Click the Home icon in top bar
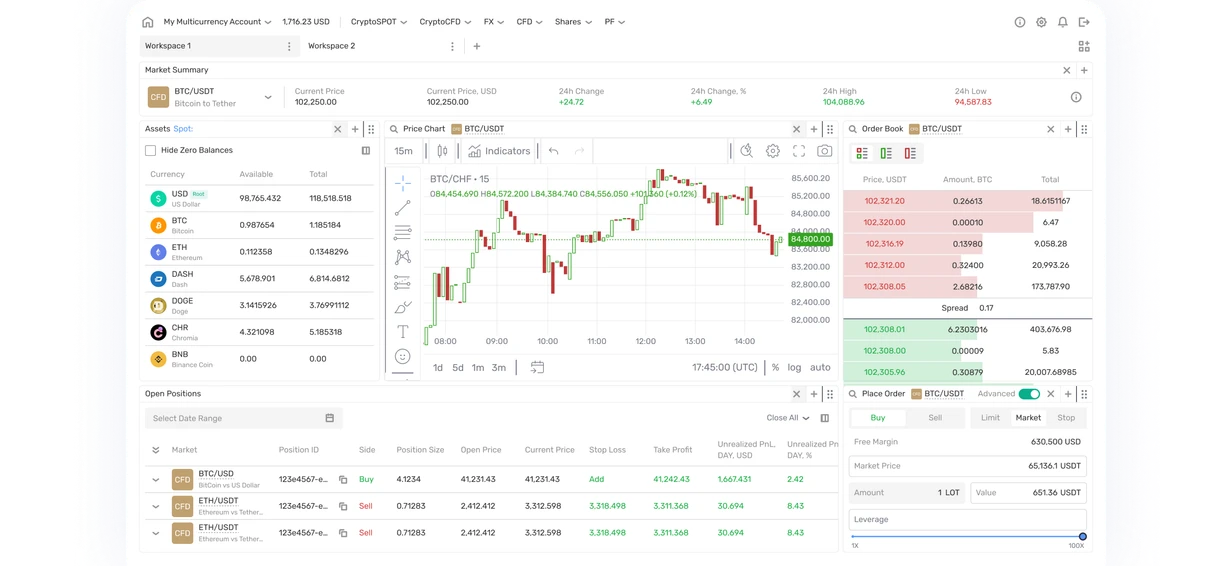 (148, 22)
